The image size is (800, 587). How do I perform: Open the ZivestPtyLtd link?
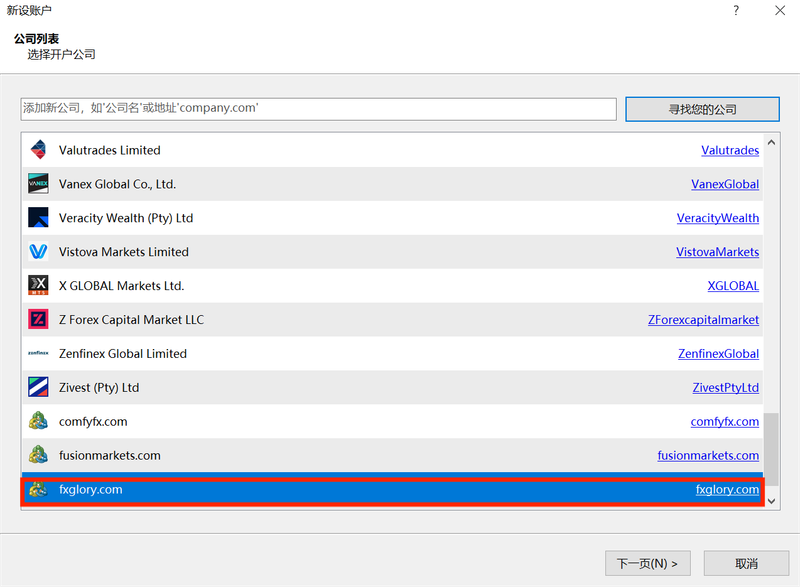[x=726, y=388]
